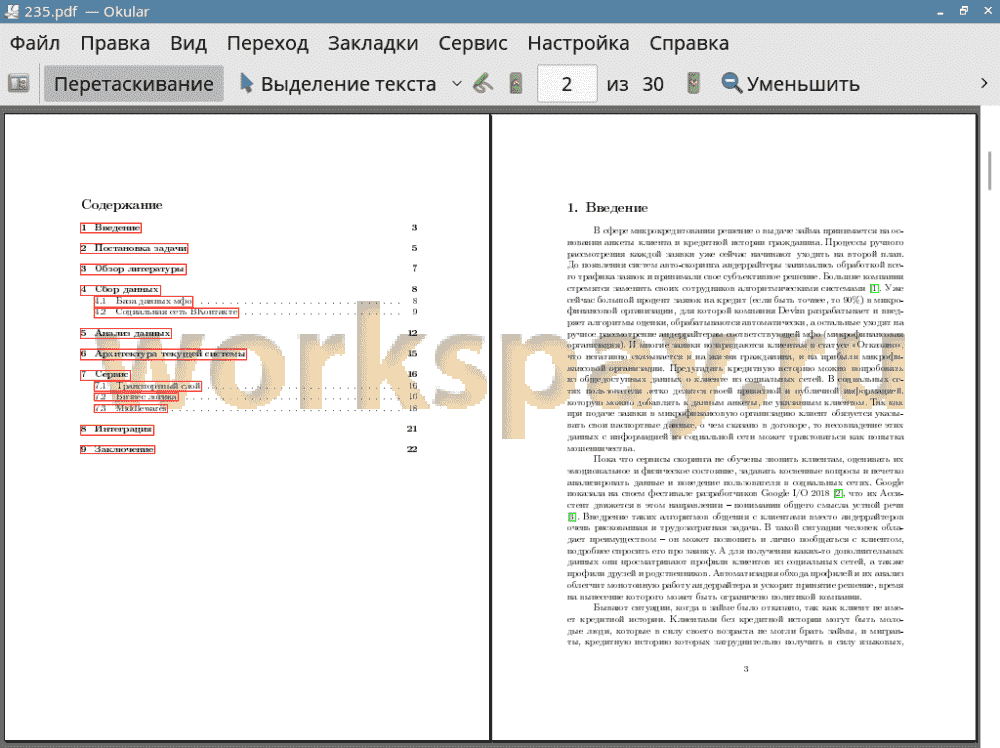1000x748 pixels.
Task: Open the Настройка menu
Action: (578, 43)
